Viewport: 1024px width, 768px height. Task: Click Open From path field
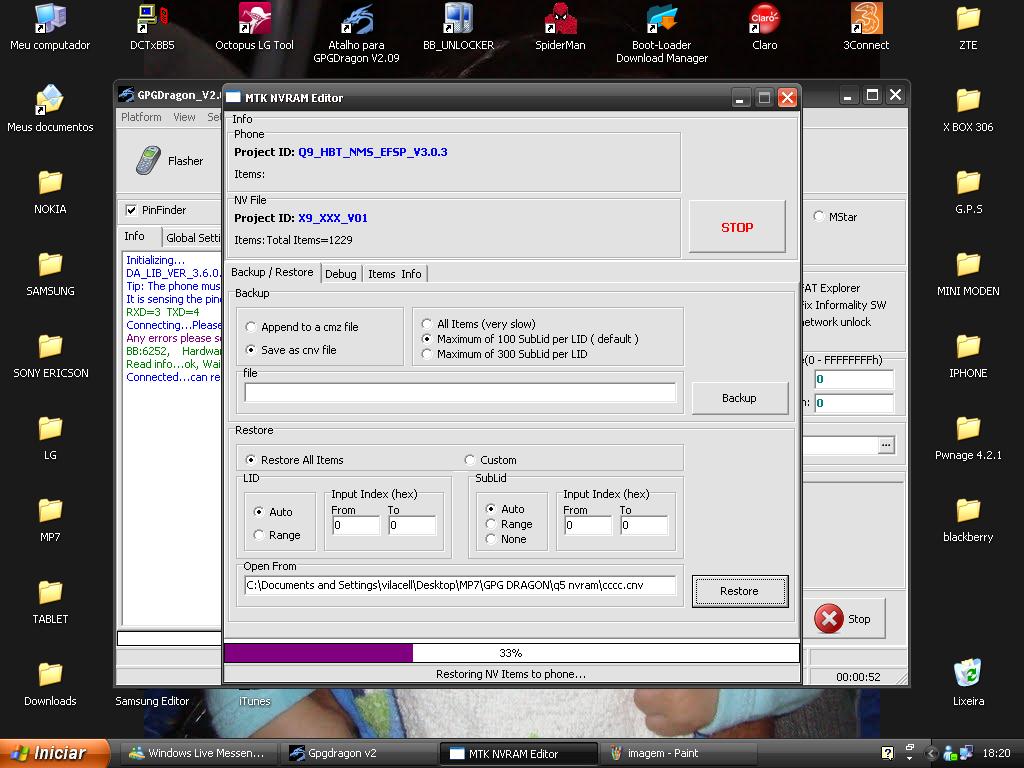460,585
